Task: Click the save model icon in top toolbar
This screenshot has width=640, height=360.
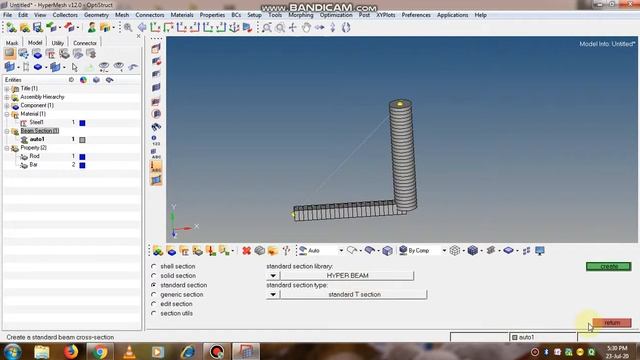Action: [x=38, y=27]
